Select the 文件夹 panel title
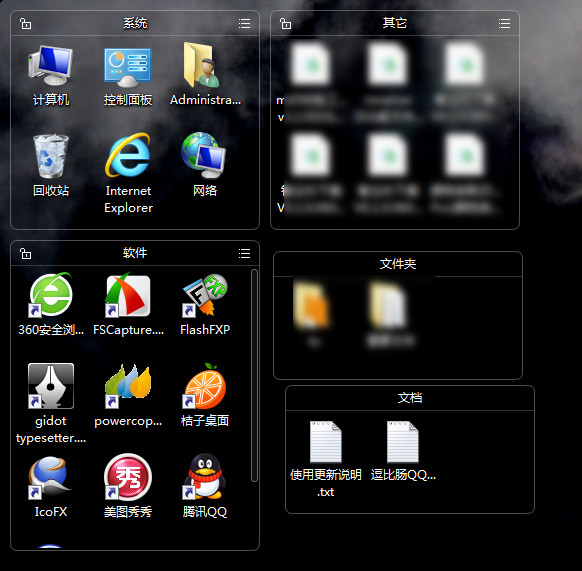This screenshot has width=582, height=571. 398,264
